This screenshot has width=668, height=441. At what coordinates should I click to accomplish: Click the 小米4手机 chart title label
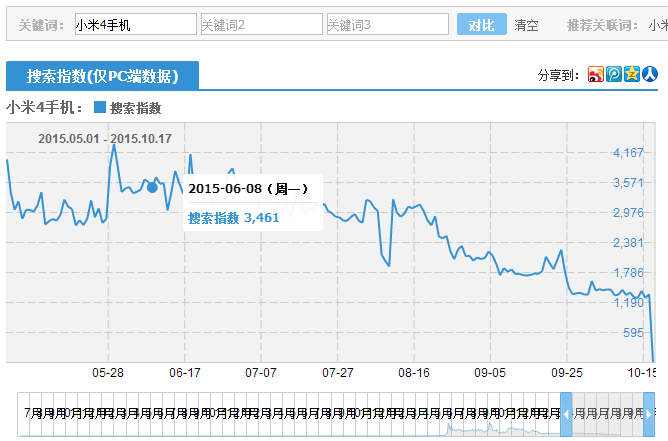(x=44, y=107)
